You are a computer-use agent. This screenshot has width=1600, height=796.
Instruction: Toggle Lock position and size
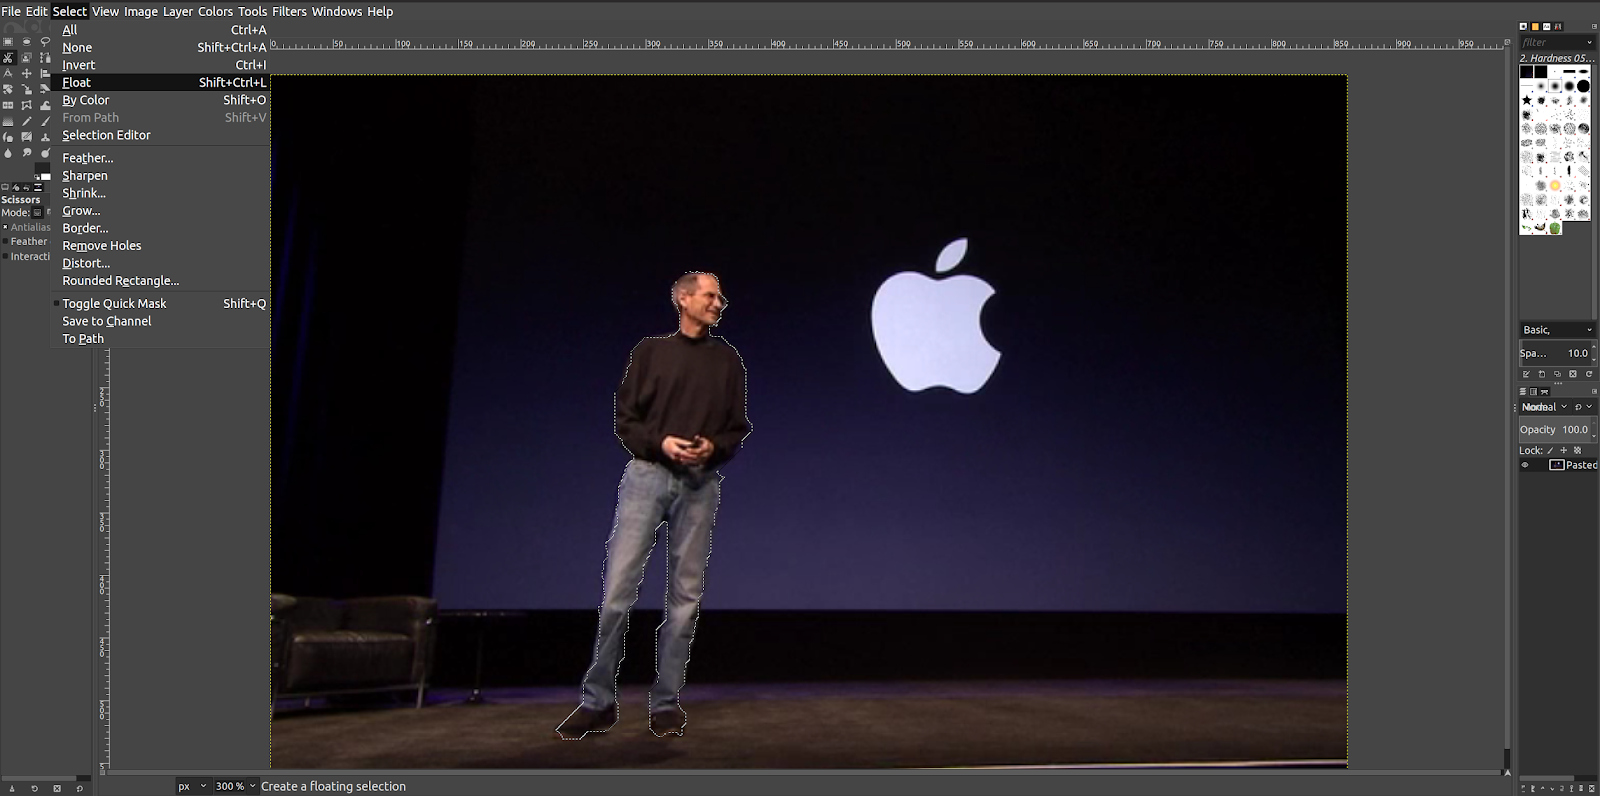tap(1564, 451)
